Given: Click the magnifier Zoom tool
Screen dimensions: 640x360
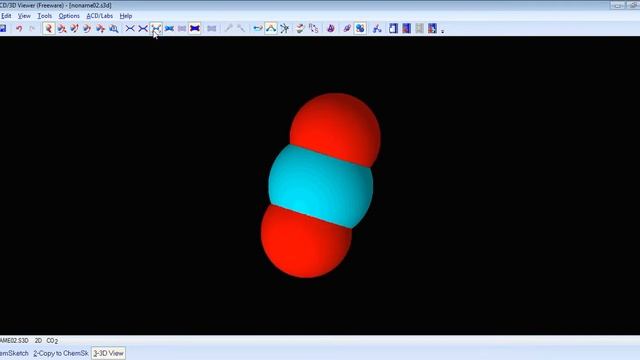Looking at the screenshot, I should click(x=114, y=28).
